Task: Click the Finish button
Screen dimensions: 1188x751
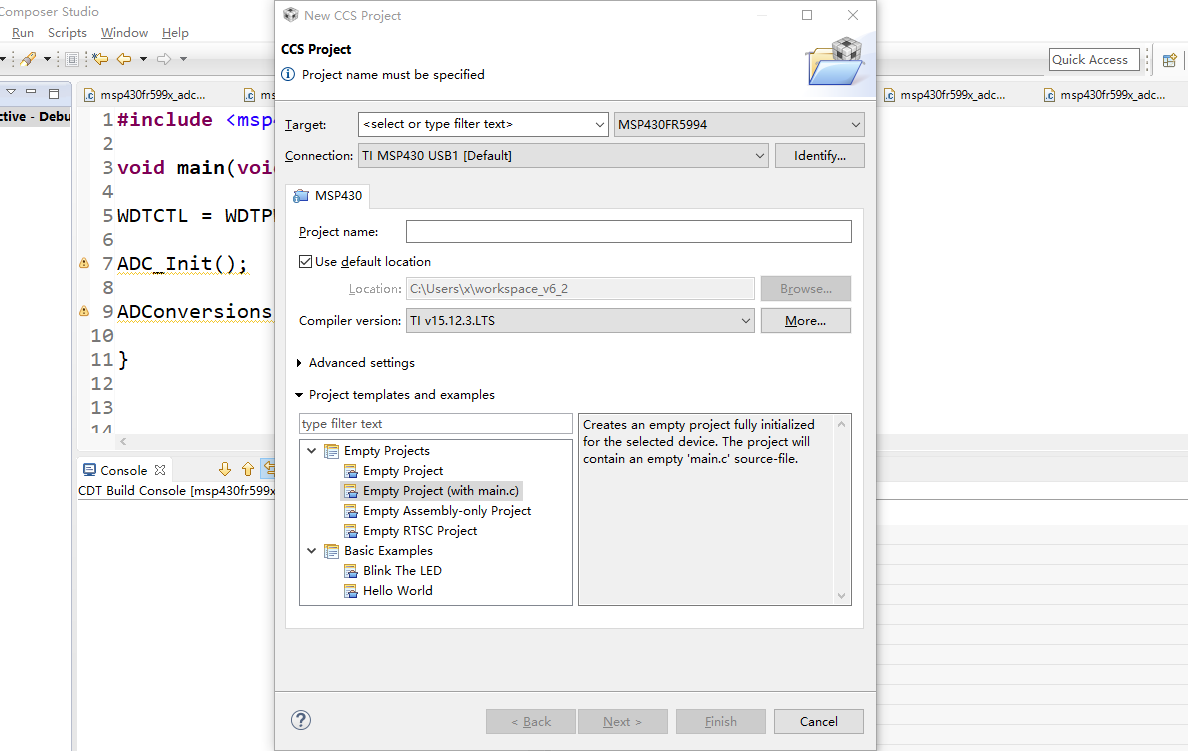Action: coord(721,721)
